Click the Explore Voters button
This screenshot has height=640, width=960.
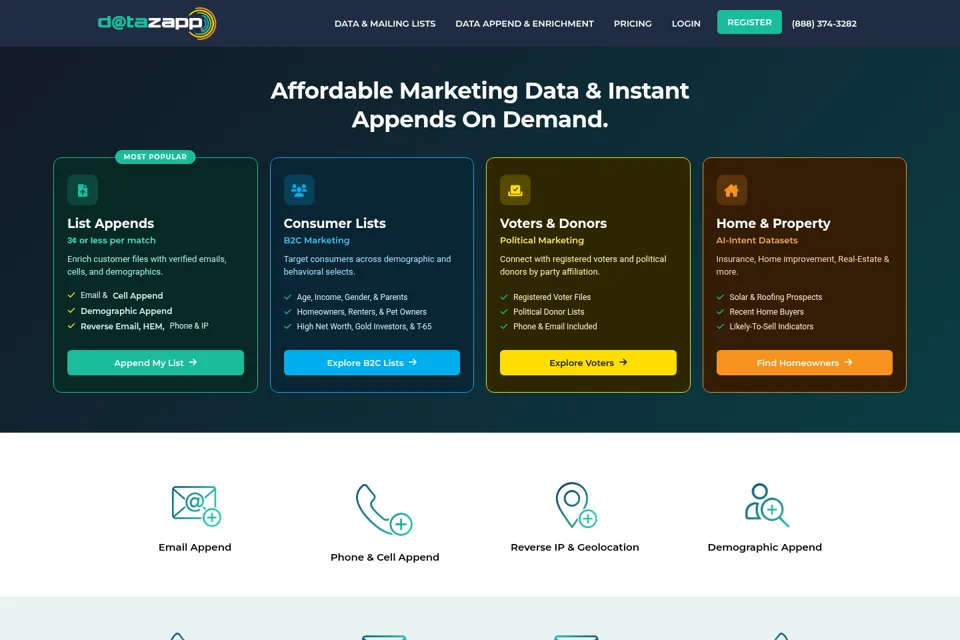point(588,363)
